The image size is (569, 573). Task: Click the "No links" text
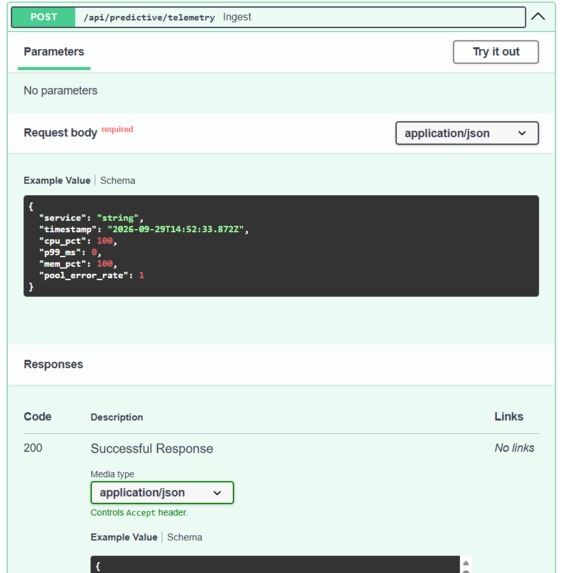pyautogui.click(x=514, y=448)
